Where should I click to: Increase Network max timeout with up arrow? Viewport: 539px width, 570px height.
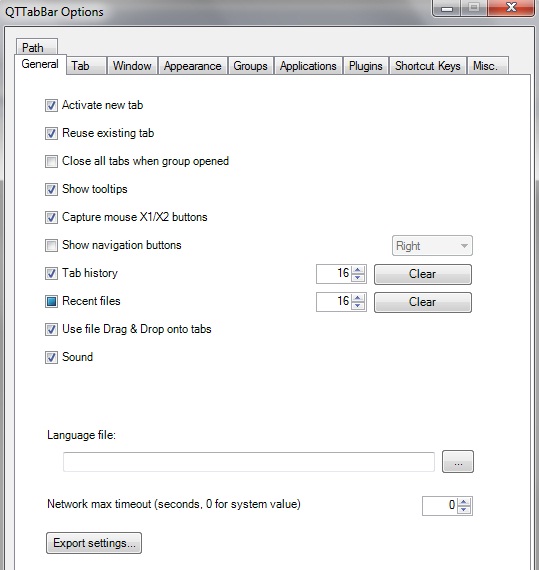(x=464, y=502)
